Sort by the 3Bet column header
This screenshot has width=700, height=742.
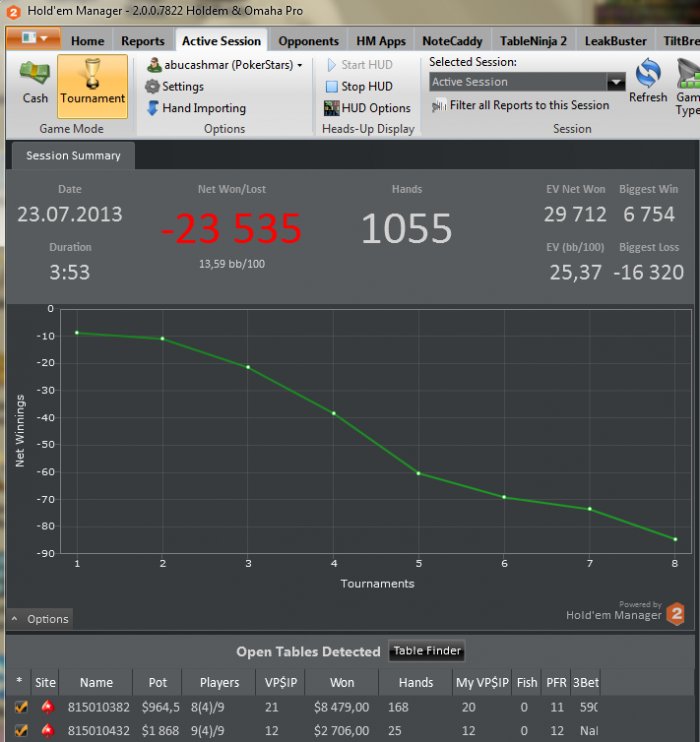coord(585,682)
